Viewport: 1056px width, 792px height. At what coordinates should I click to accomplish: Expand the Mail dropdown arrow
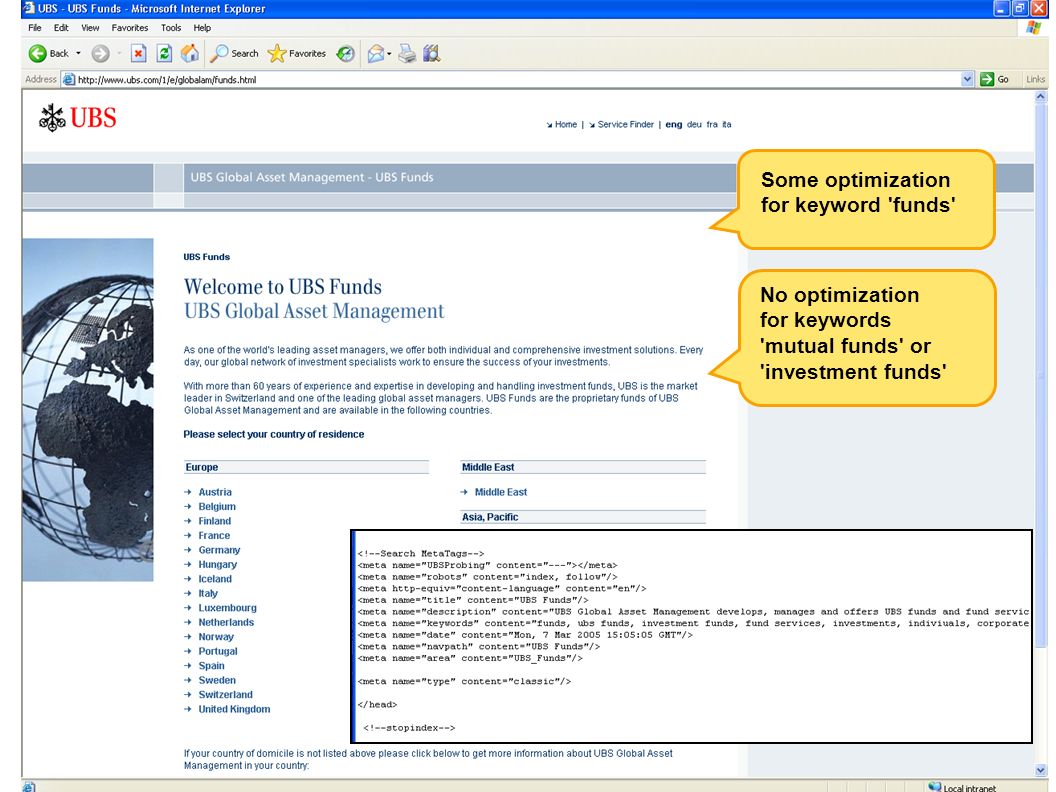point(389,53)
